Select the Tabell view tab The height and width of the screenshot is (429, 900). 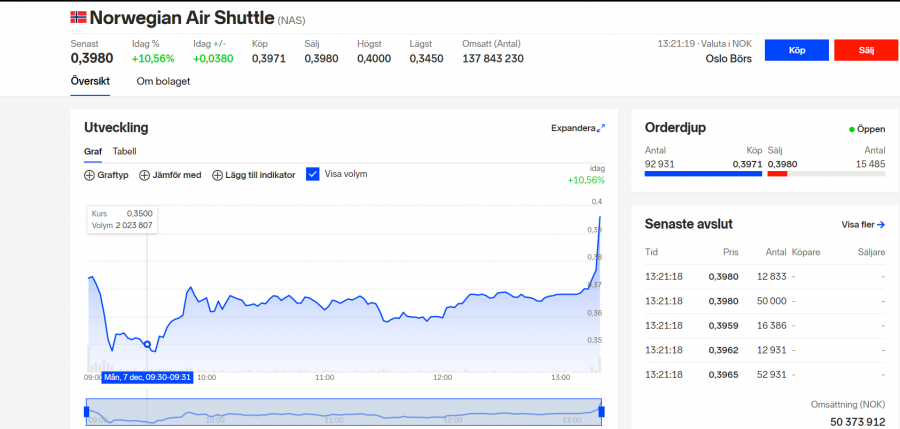point(124,152)
